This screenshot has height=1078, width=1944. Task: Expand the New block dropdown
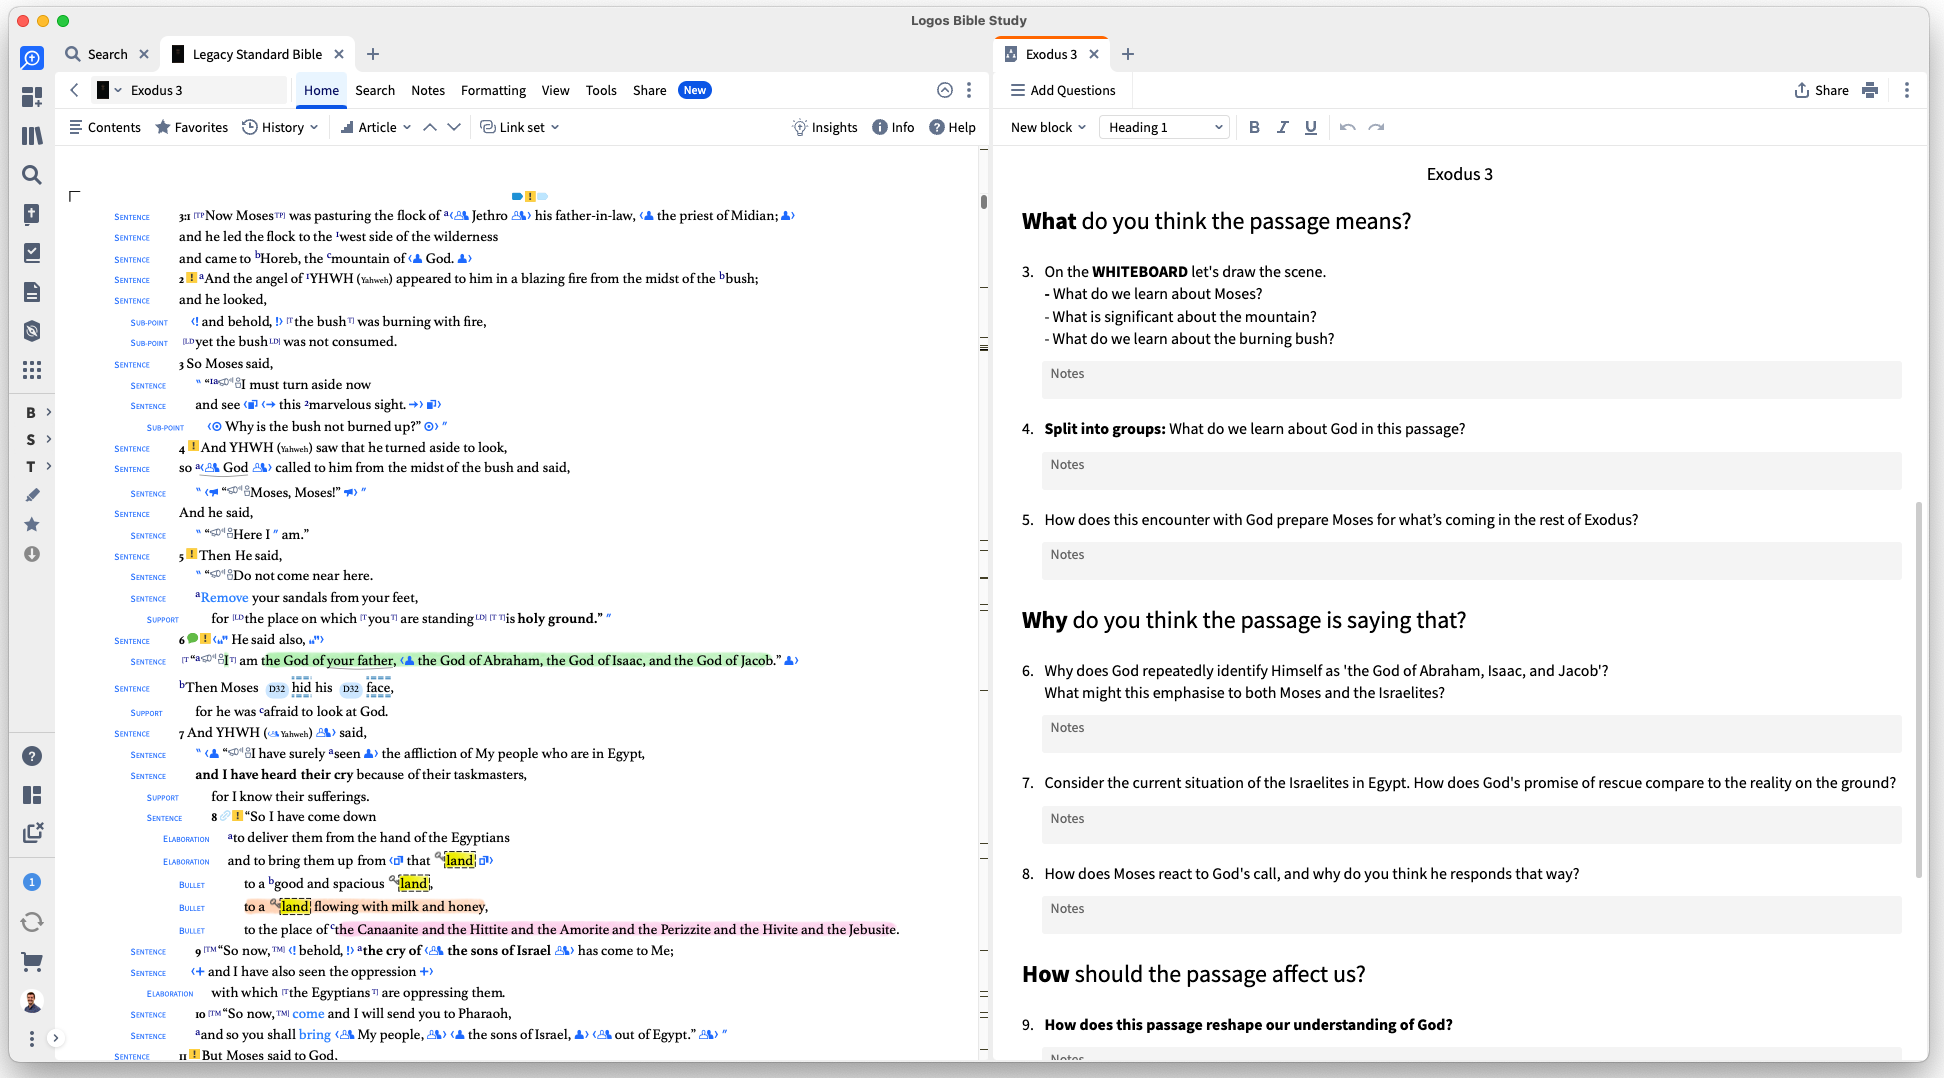pos(1048,127)
